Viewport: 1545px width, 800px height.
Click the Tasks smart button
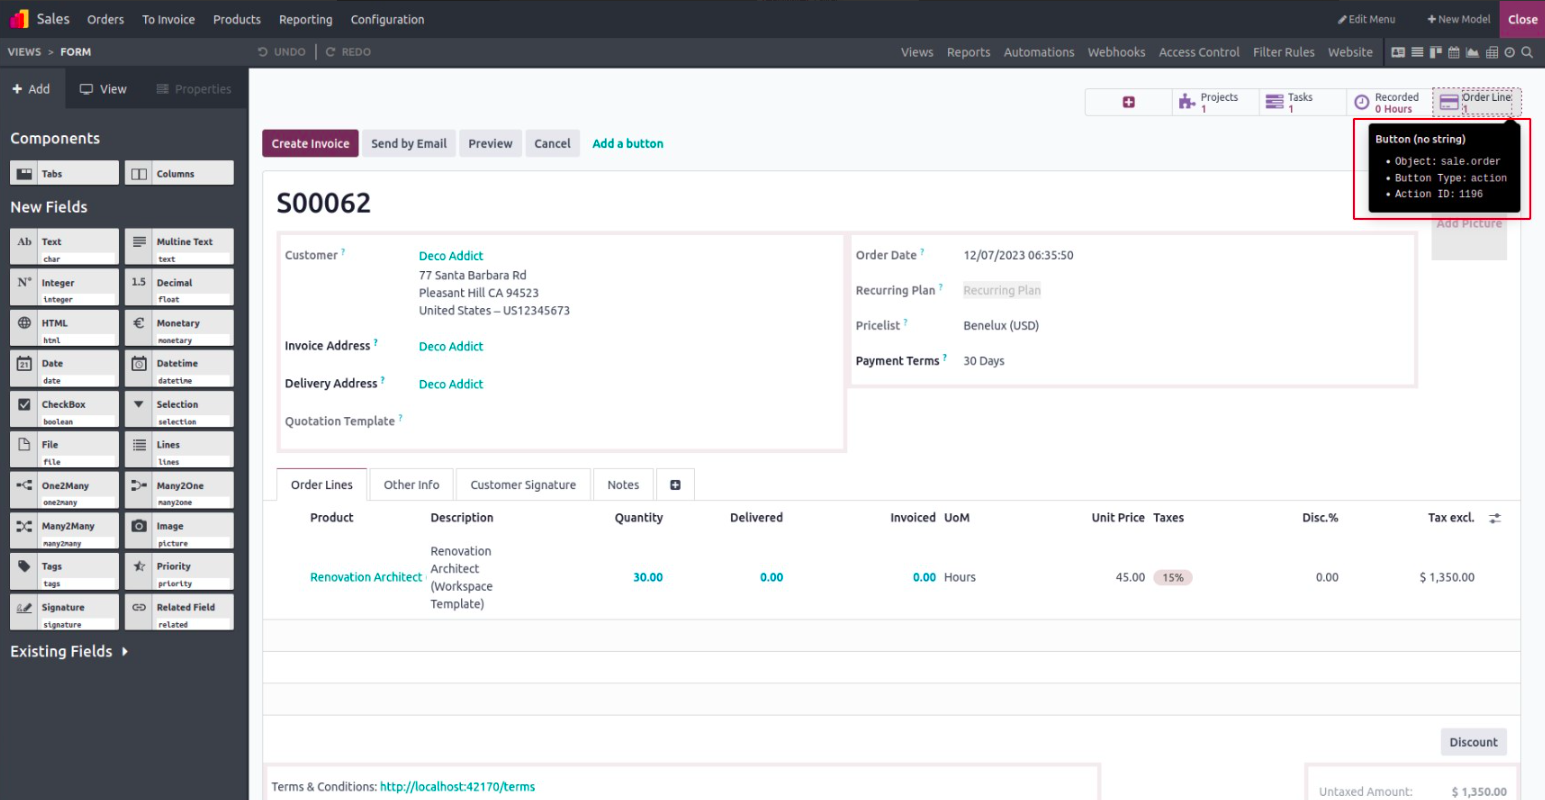pos(1299,102)
